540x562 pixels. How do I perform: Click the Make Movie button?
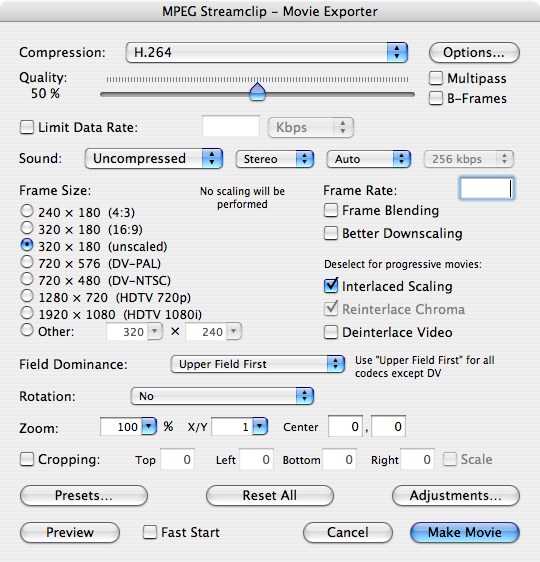(x=465, y=532)
